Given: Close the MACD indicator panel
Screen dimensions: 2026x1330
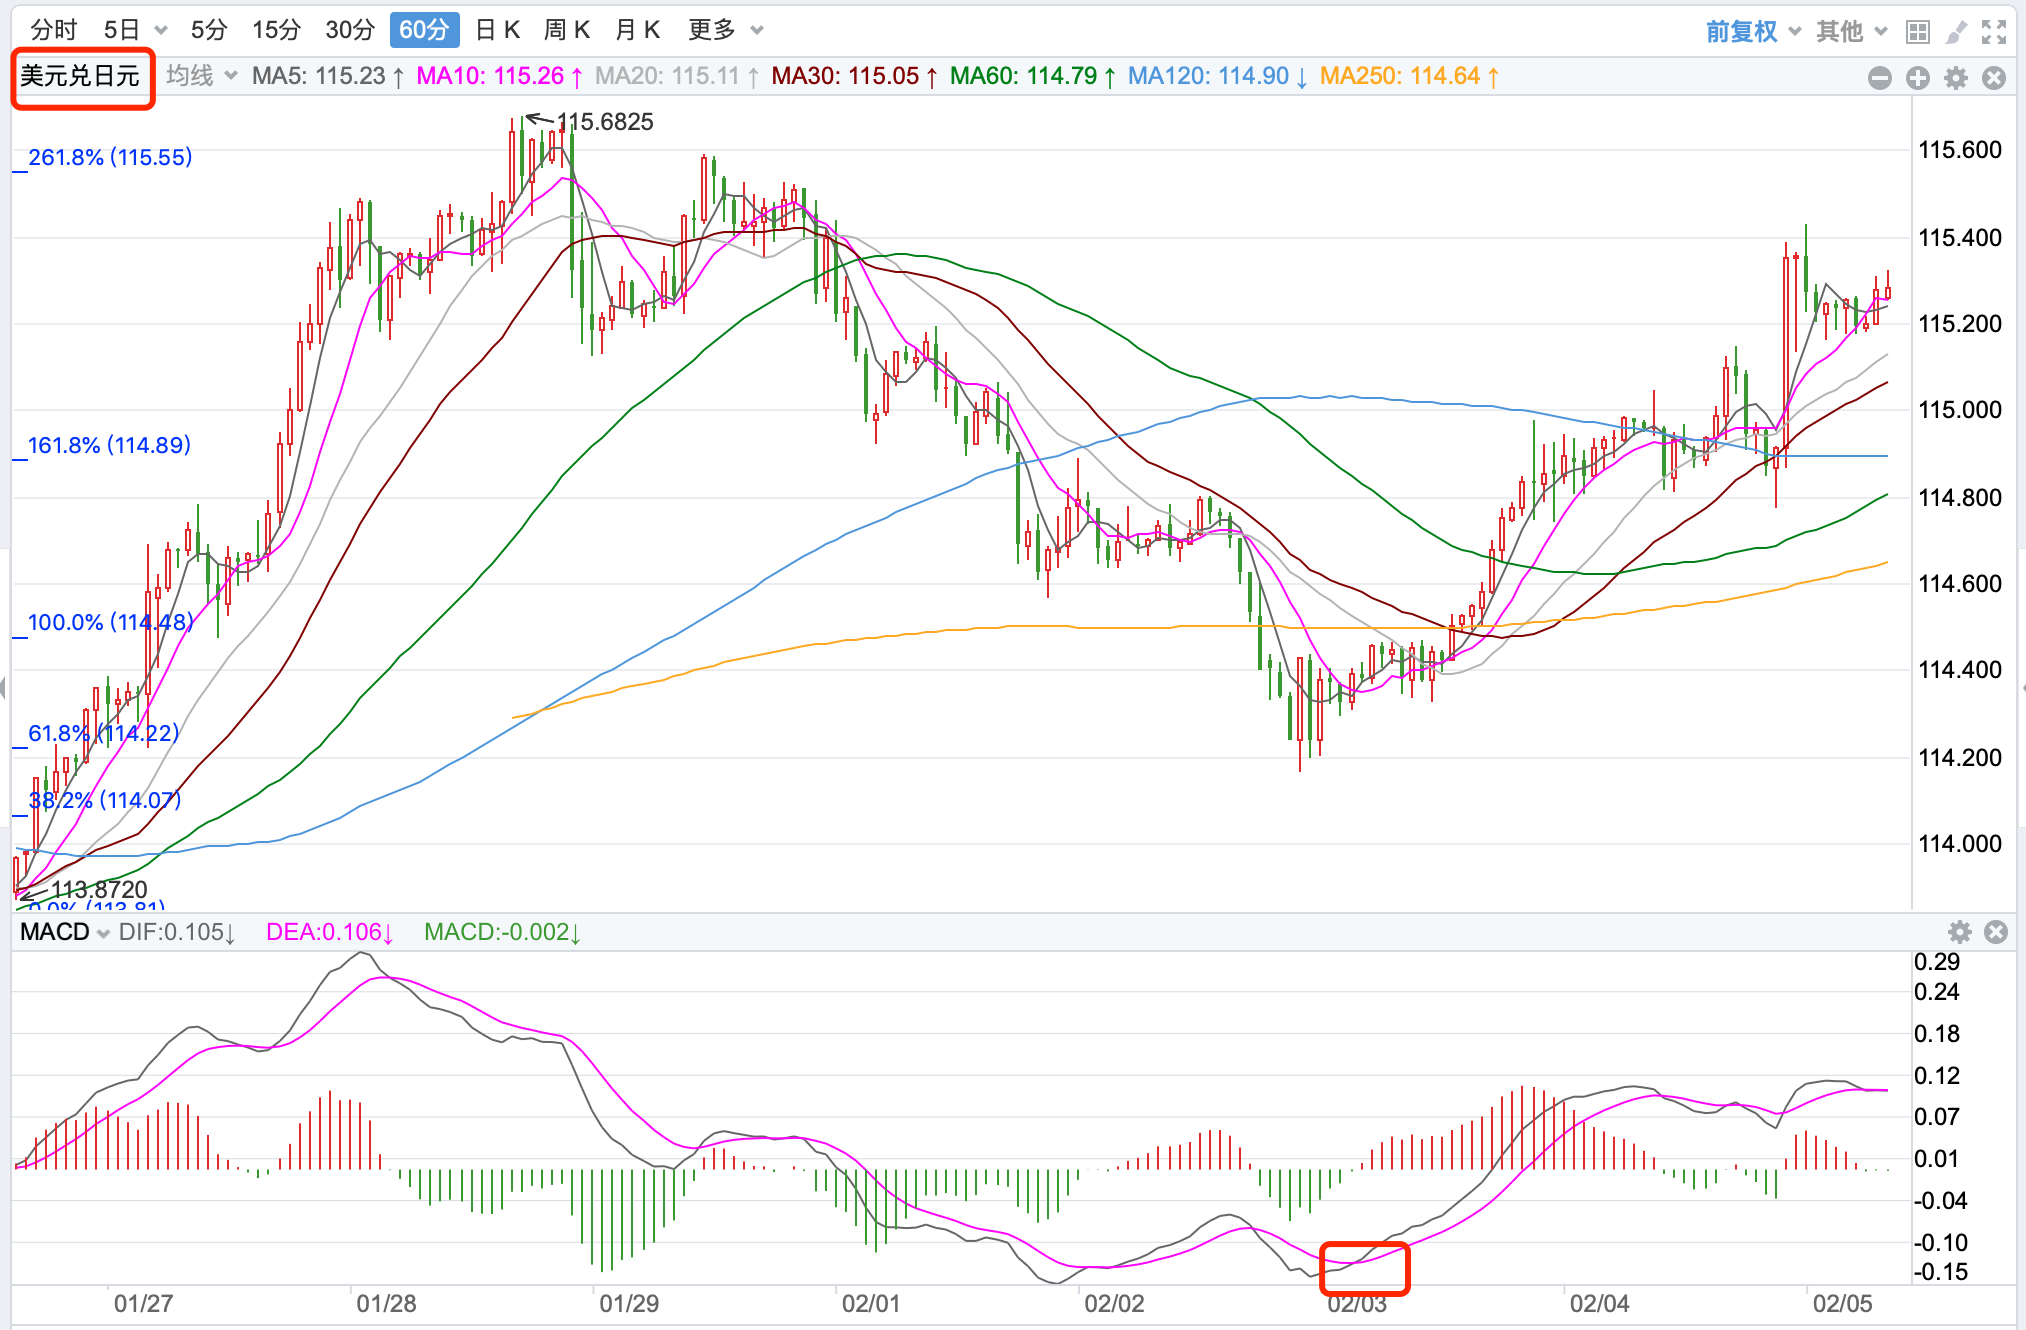Looking at the screenshot, I should click(x=1996, y=932).
